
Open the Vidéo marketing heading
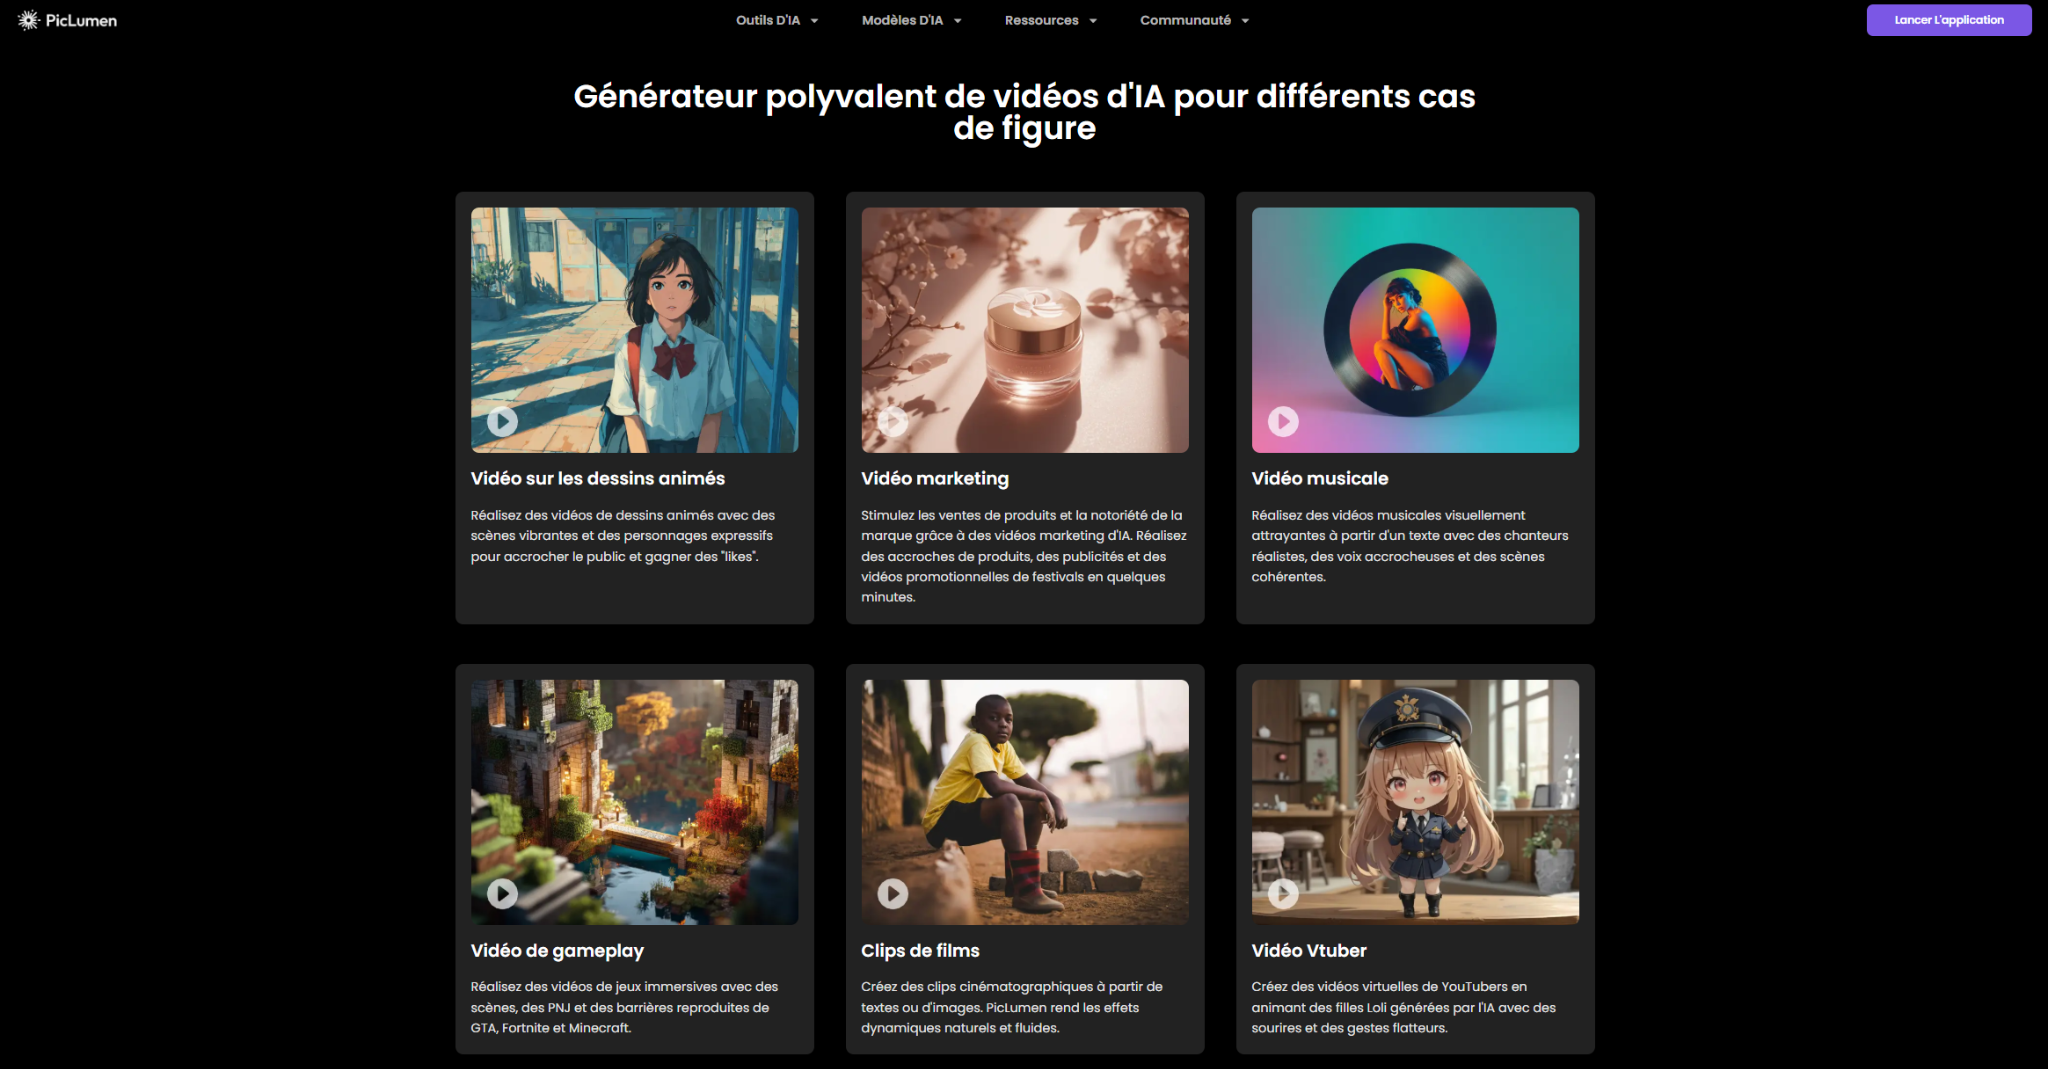pyautogui.click(x=934, y=478)
